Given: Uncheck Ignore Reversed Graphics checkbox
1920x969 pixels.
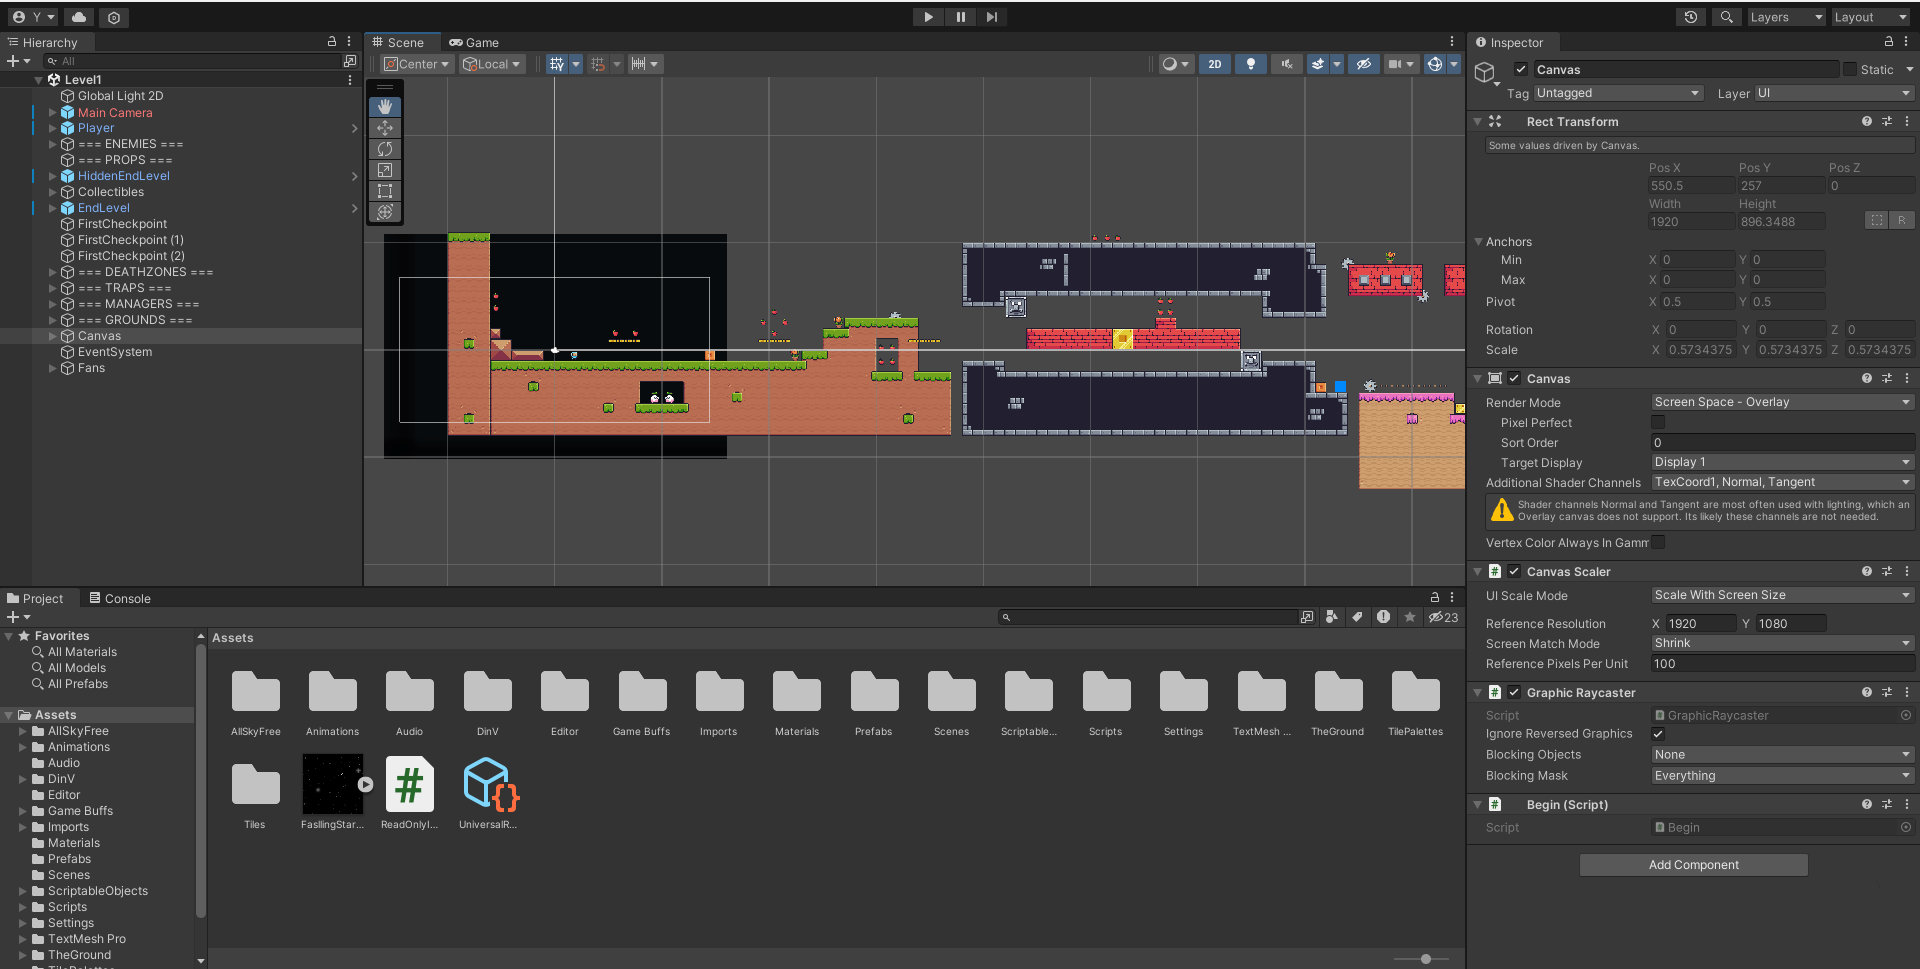Looking at the screenshot, I should coord(1658,734).
